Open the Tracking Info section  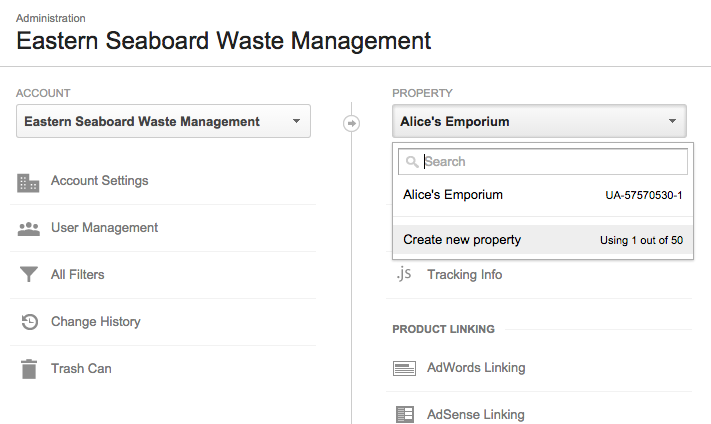(x=464, y=274)
